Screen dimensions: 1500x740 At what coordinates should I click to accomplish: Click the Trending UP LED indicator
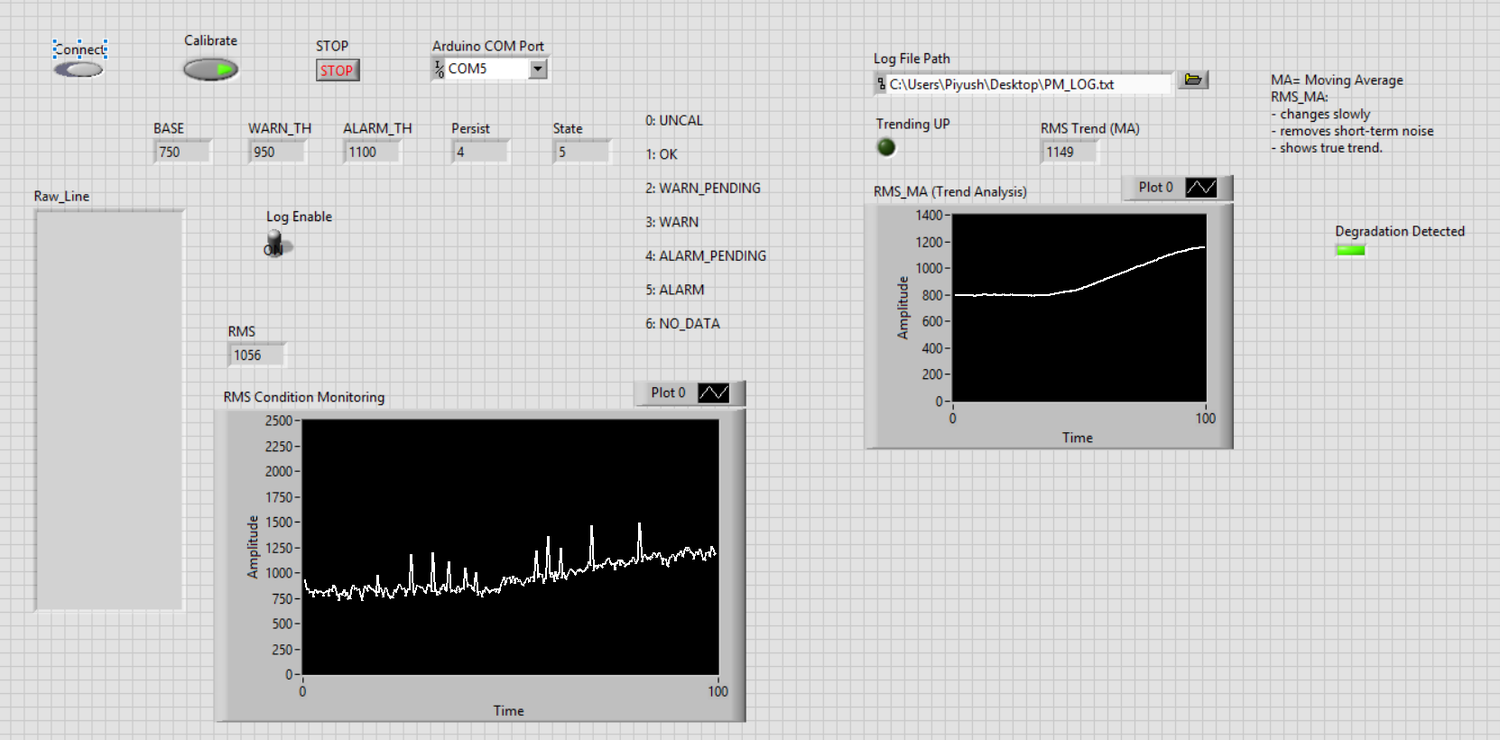(x=886, y=147)
